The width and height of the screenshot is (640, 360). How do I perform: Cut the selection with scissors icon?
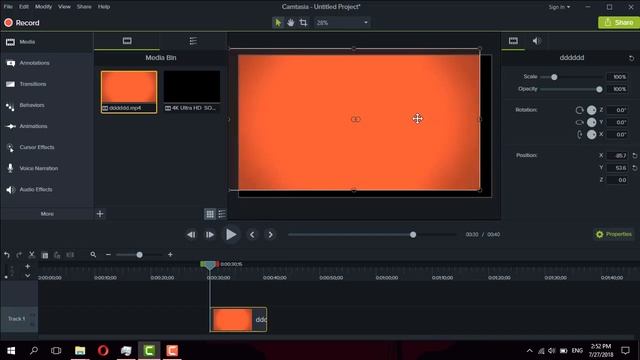[x=31, y=255]
